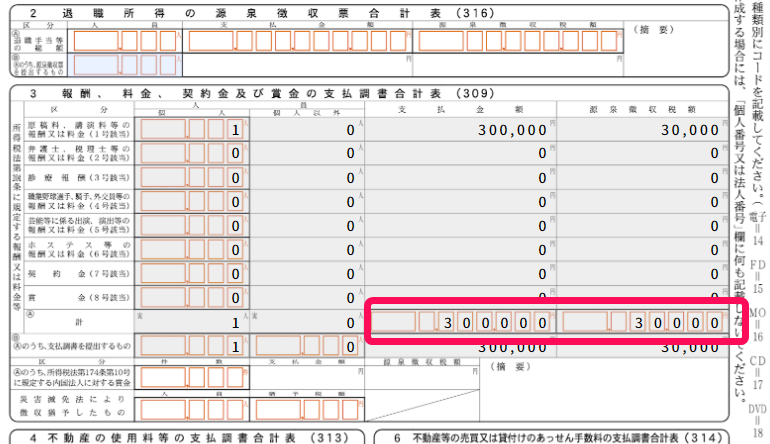Click the 30,000 withholding tax in the 原稿料 row
Screen dimensions: 770x444
[690, 130]
